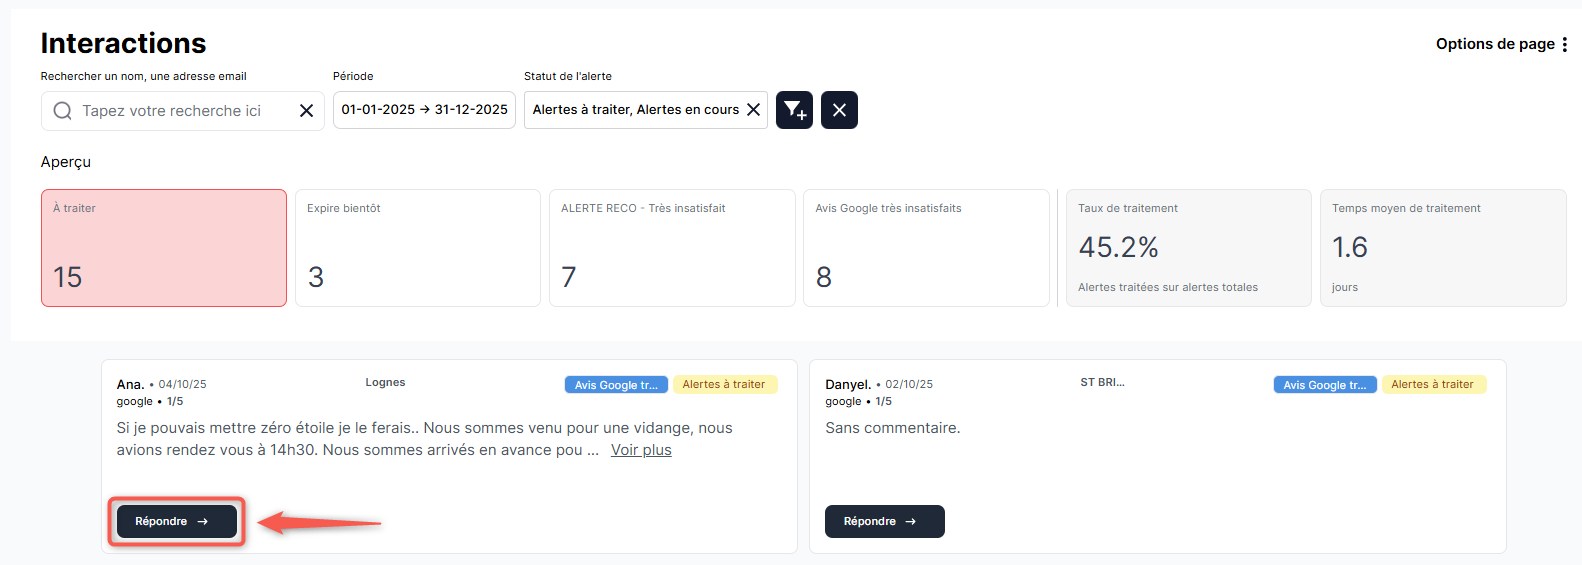Click the dark reset filters X button

(839, 110)
